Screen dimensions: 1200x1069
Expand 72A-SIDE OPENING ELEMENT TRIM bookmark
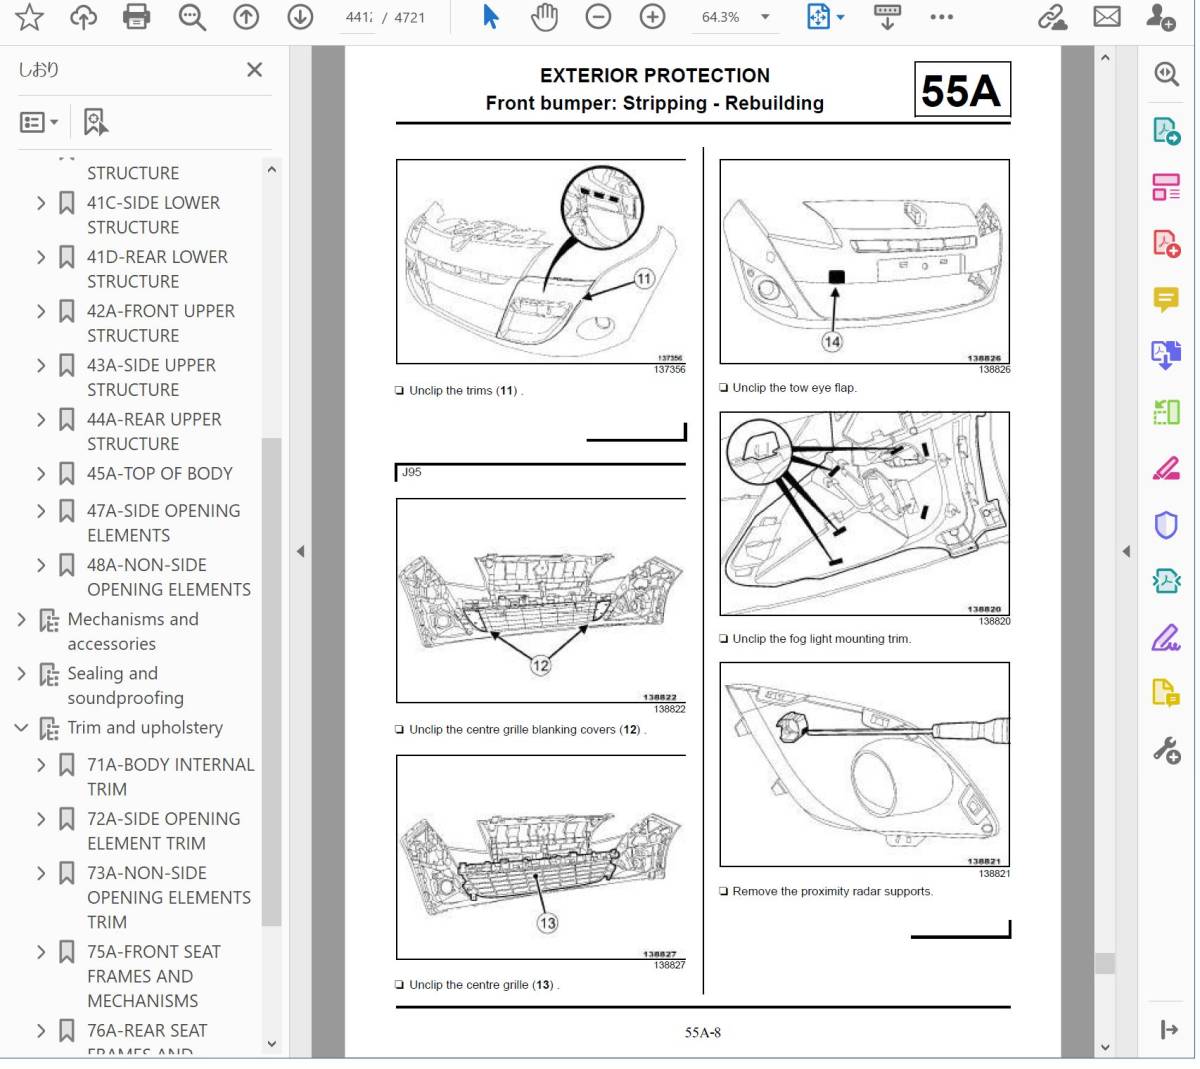click(x=41, y=819)
